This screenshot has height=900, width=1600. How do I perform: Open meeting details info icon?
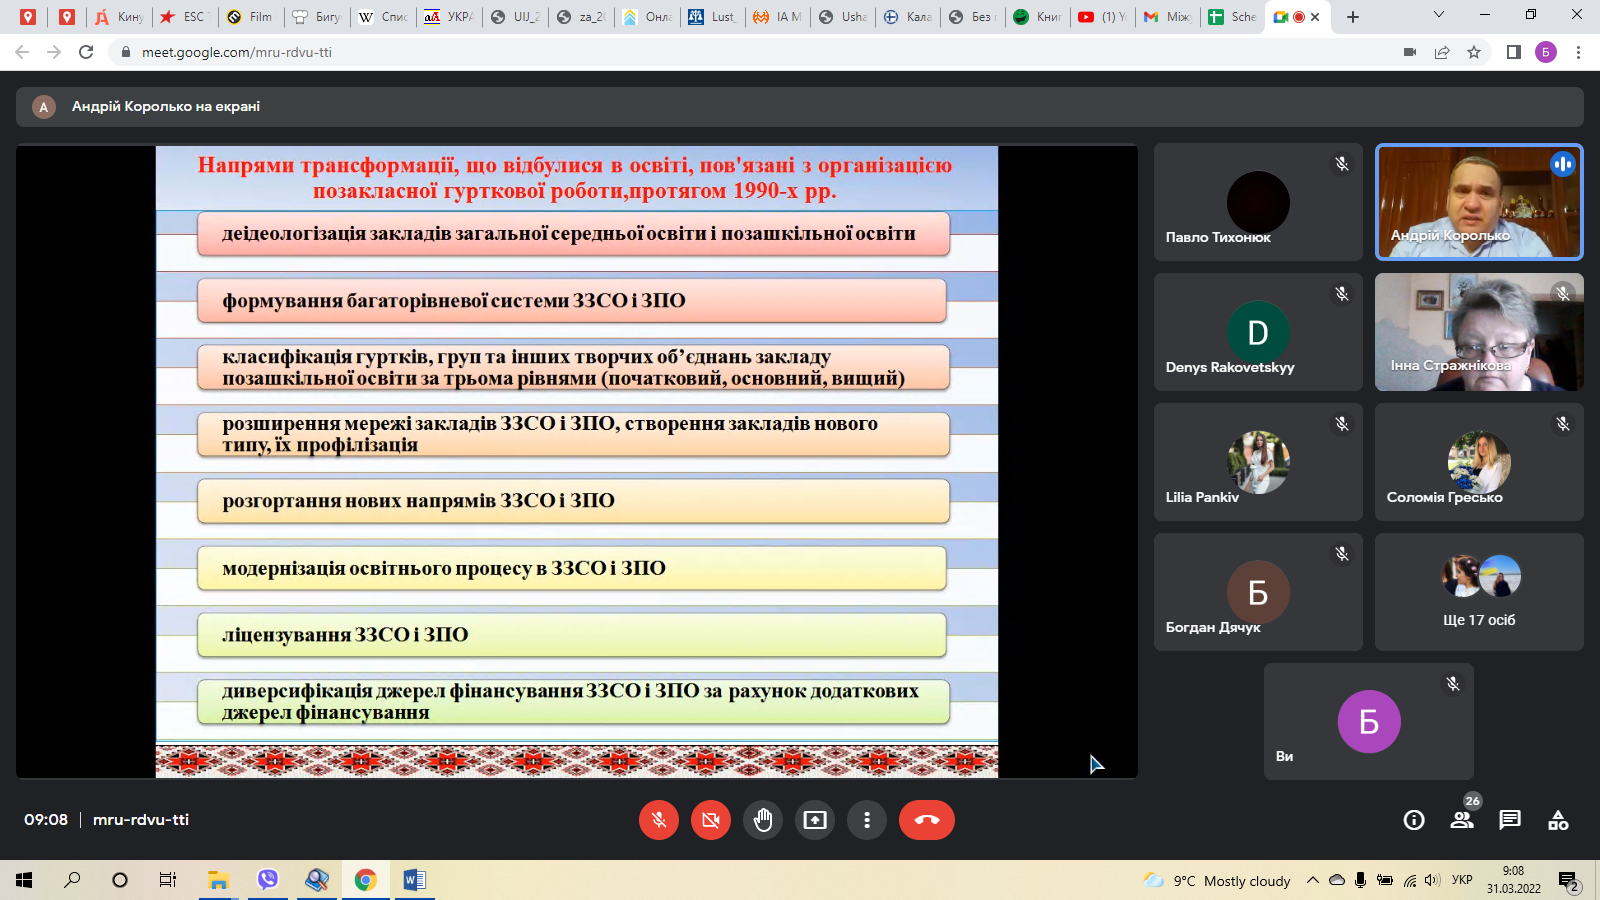tap(1414, 820)
